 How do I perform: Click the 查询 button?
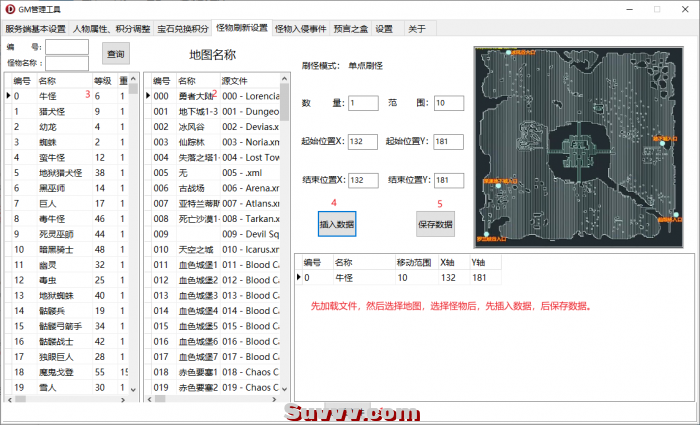(x=116, y=54)
